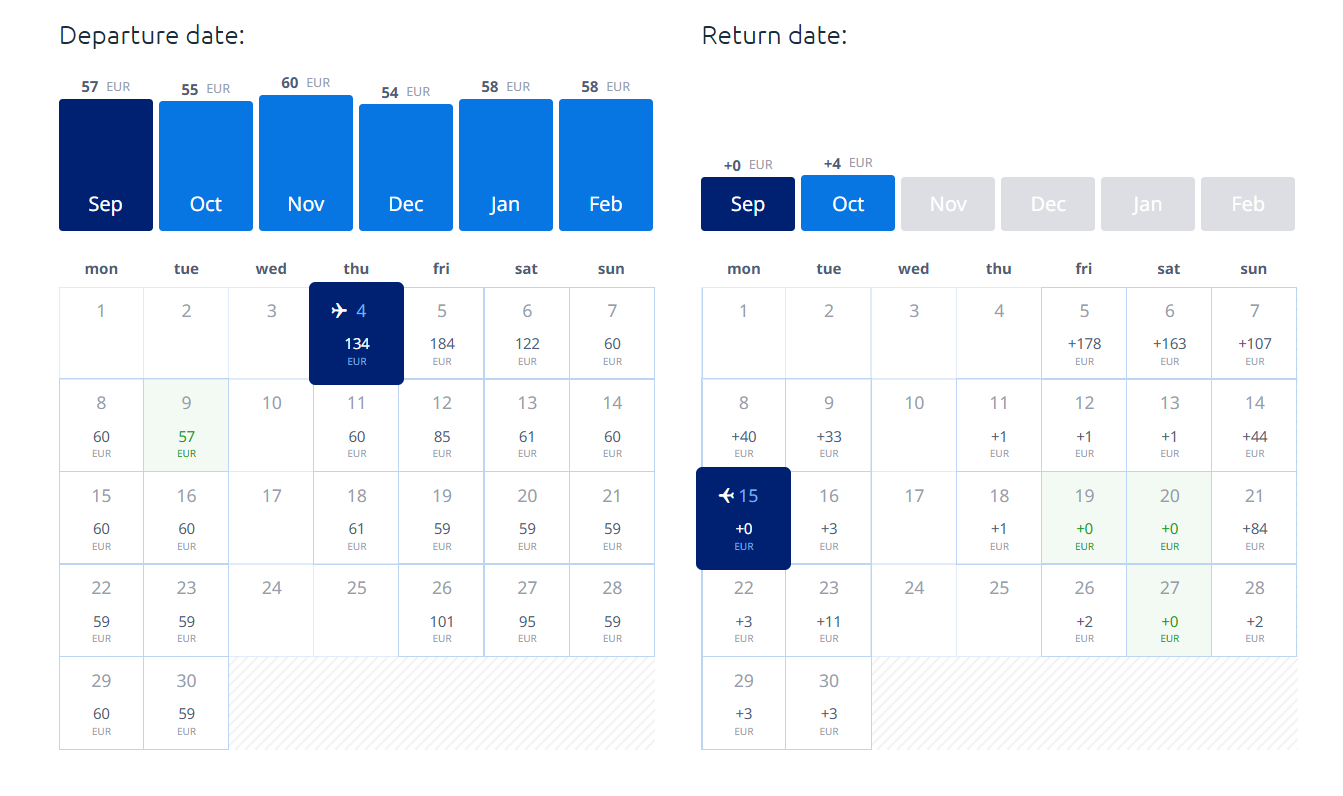1343x796 pixels.
Task: Select return date September 27 at +0 EUR
Action: [1169, 610]
